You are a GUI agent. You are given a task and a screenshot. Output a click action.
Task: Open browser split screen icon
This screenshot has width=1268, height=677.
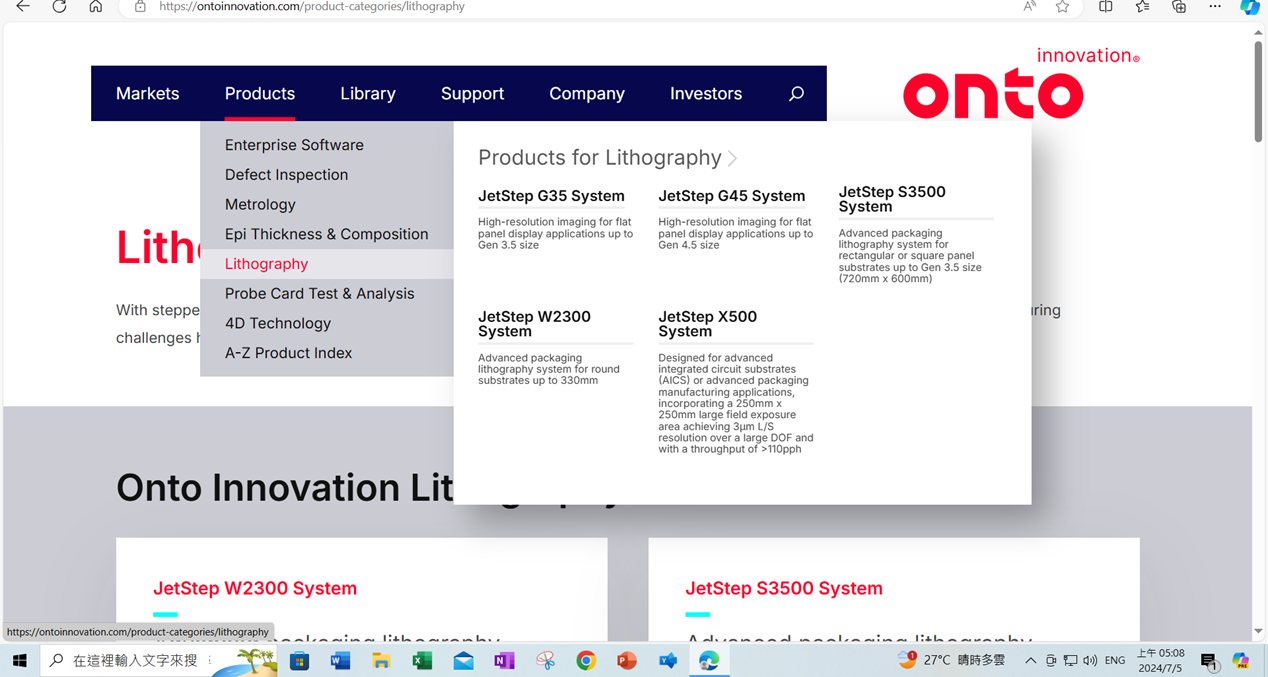pos(1105,7)
